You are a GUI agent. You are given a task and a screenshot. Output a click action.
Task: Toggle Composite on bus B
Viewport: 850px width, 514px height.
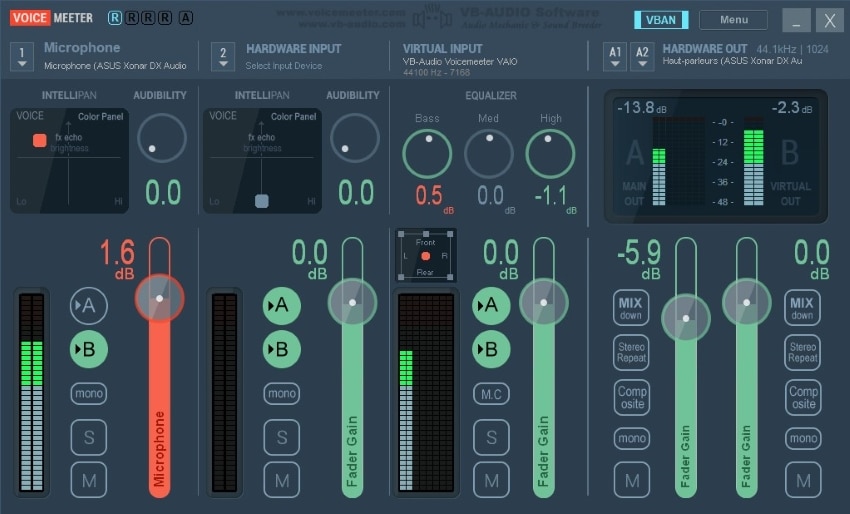(x=803, y=397)
